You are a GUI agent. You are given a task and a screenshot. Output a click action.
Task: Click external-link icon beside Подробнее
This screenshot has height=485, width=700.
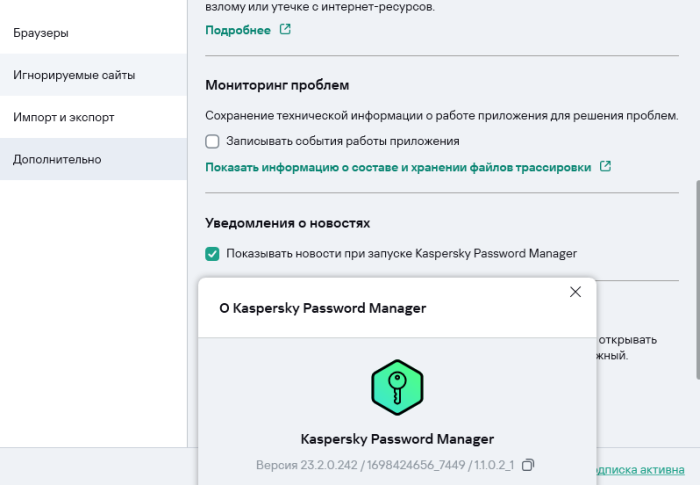pos(285,30)
